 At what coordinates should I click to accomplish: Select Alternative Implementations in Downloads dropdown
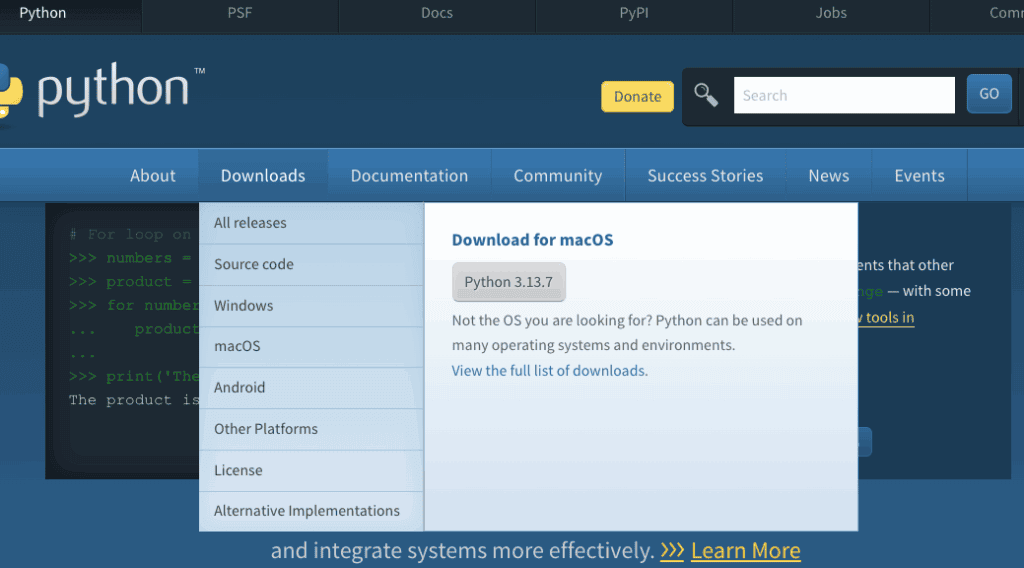pos(312,511)
